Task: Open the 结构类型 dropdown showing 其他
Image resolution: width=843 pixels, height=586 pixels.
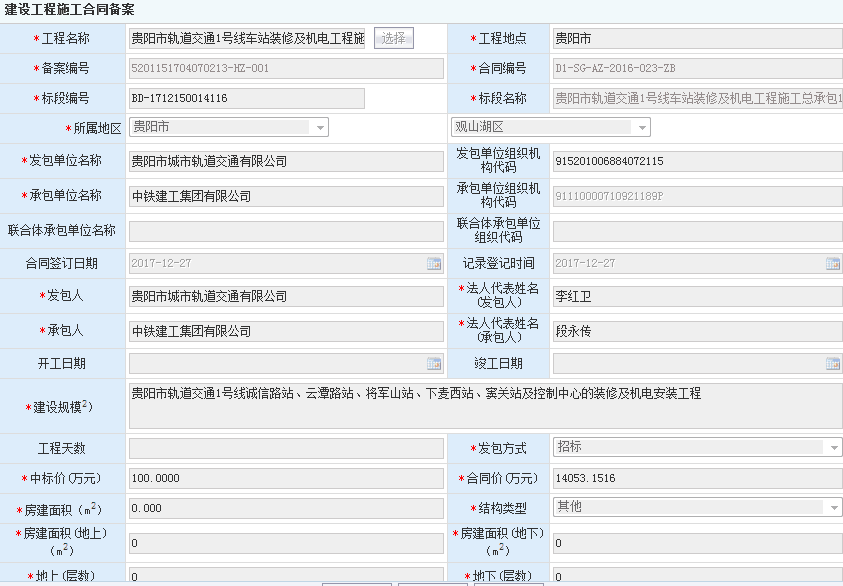Action: [832, 508]
